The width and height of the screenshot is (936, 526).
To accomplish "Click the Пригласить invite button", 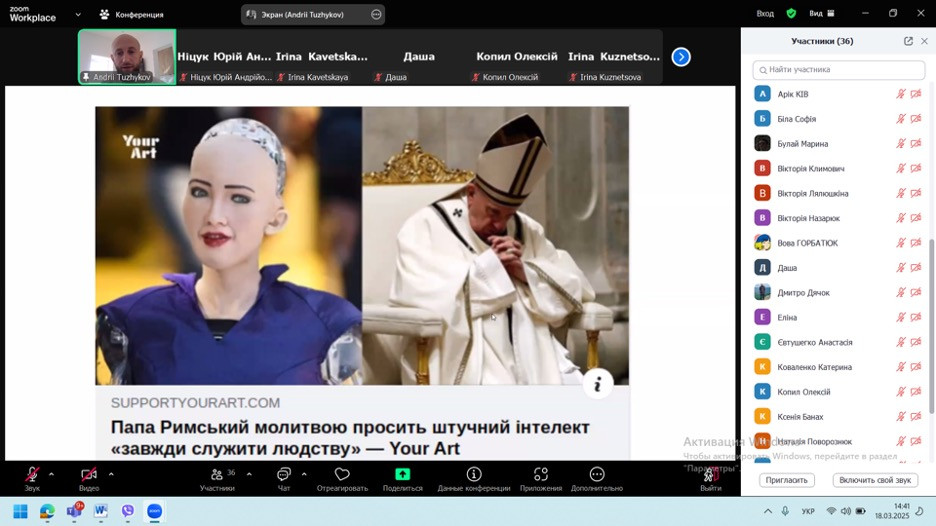I will [787, 480].
